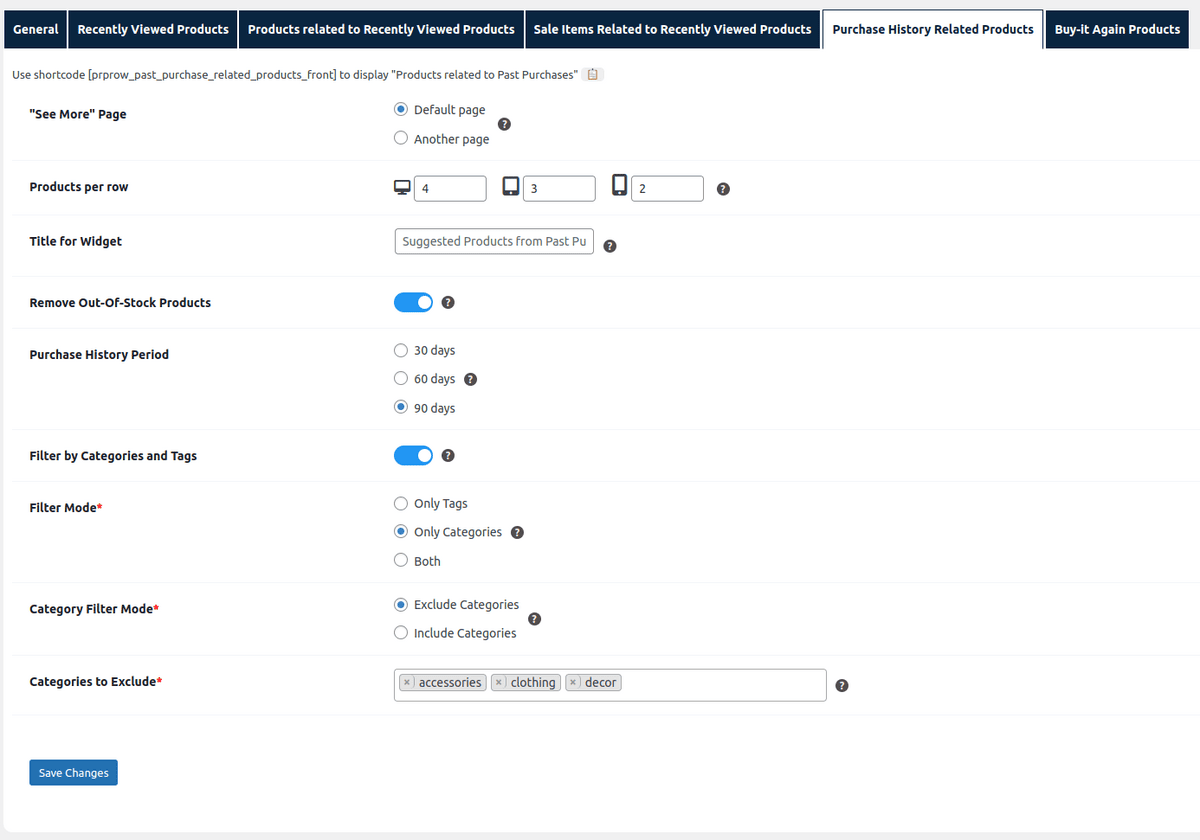1200x840 pixels.
Task: Toggle off Filter by Categories and Tags
Action: tap(413, 455)
